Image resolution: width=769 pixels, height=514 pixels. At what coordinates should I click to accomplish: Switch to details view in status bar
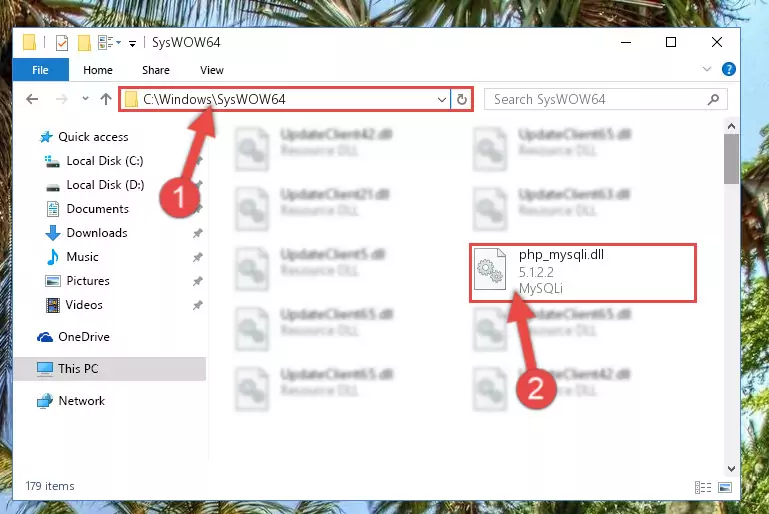pos(703,487)
